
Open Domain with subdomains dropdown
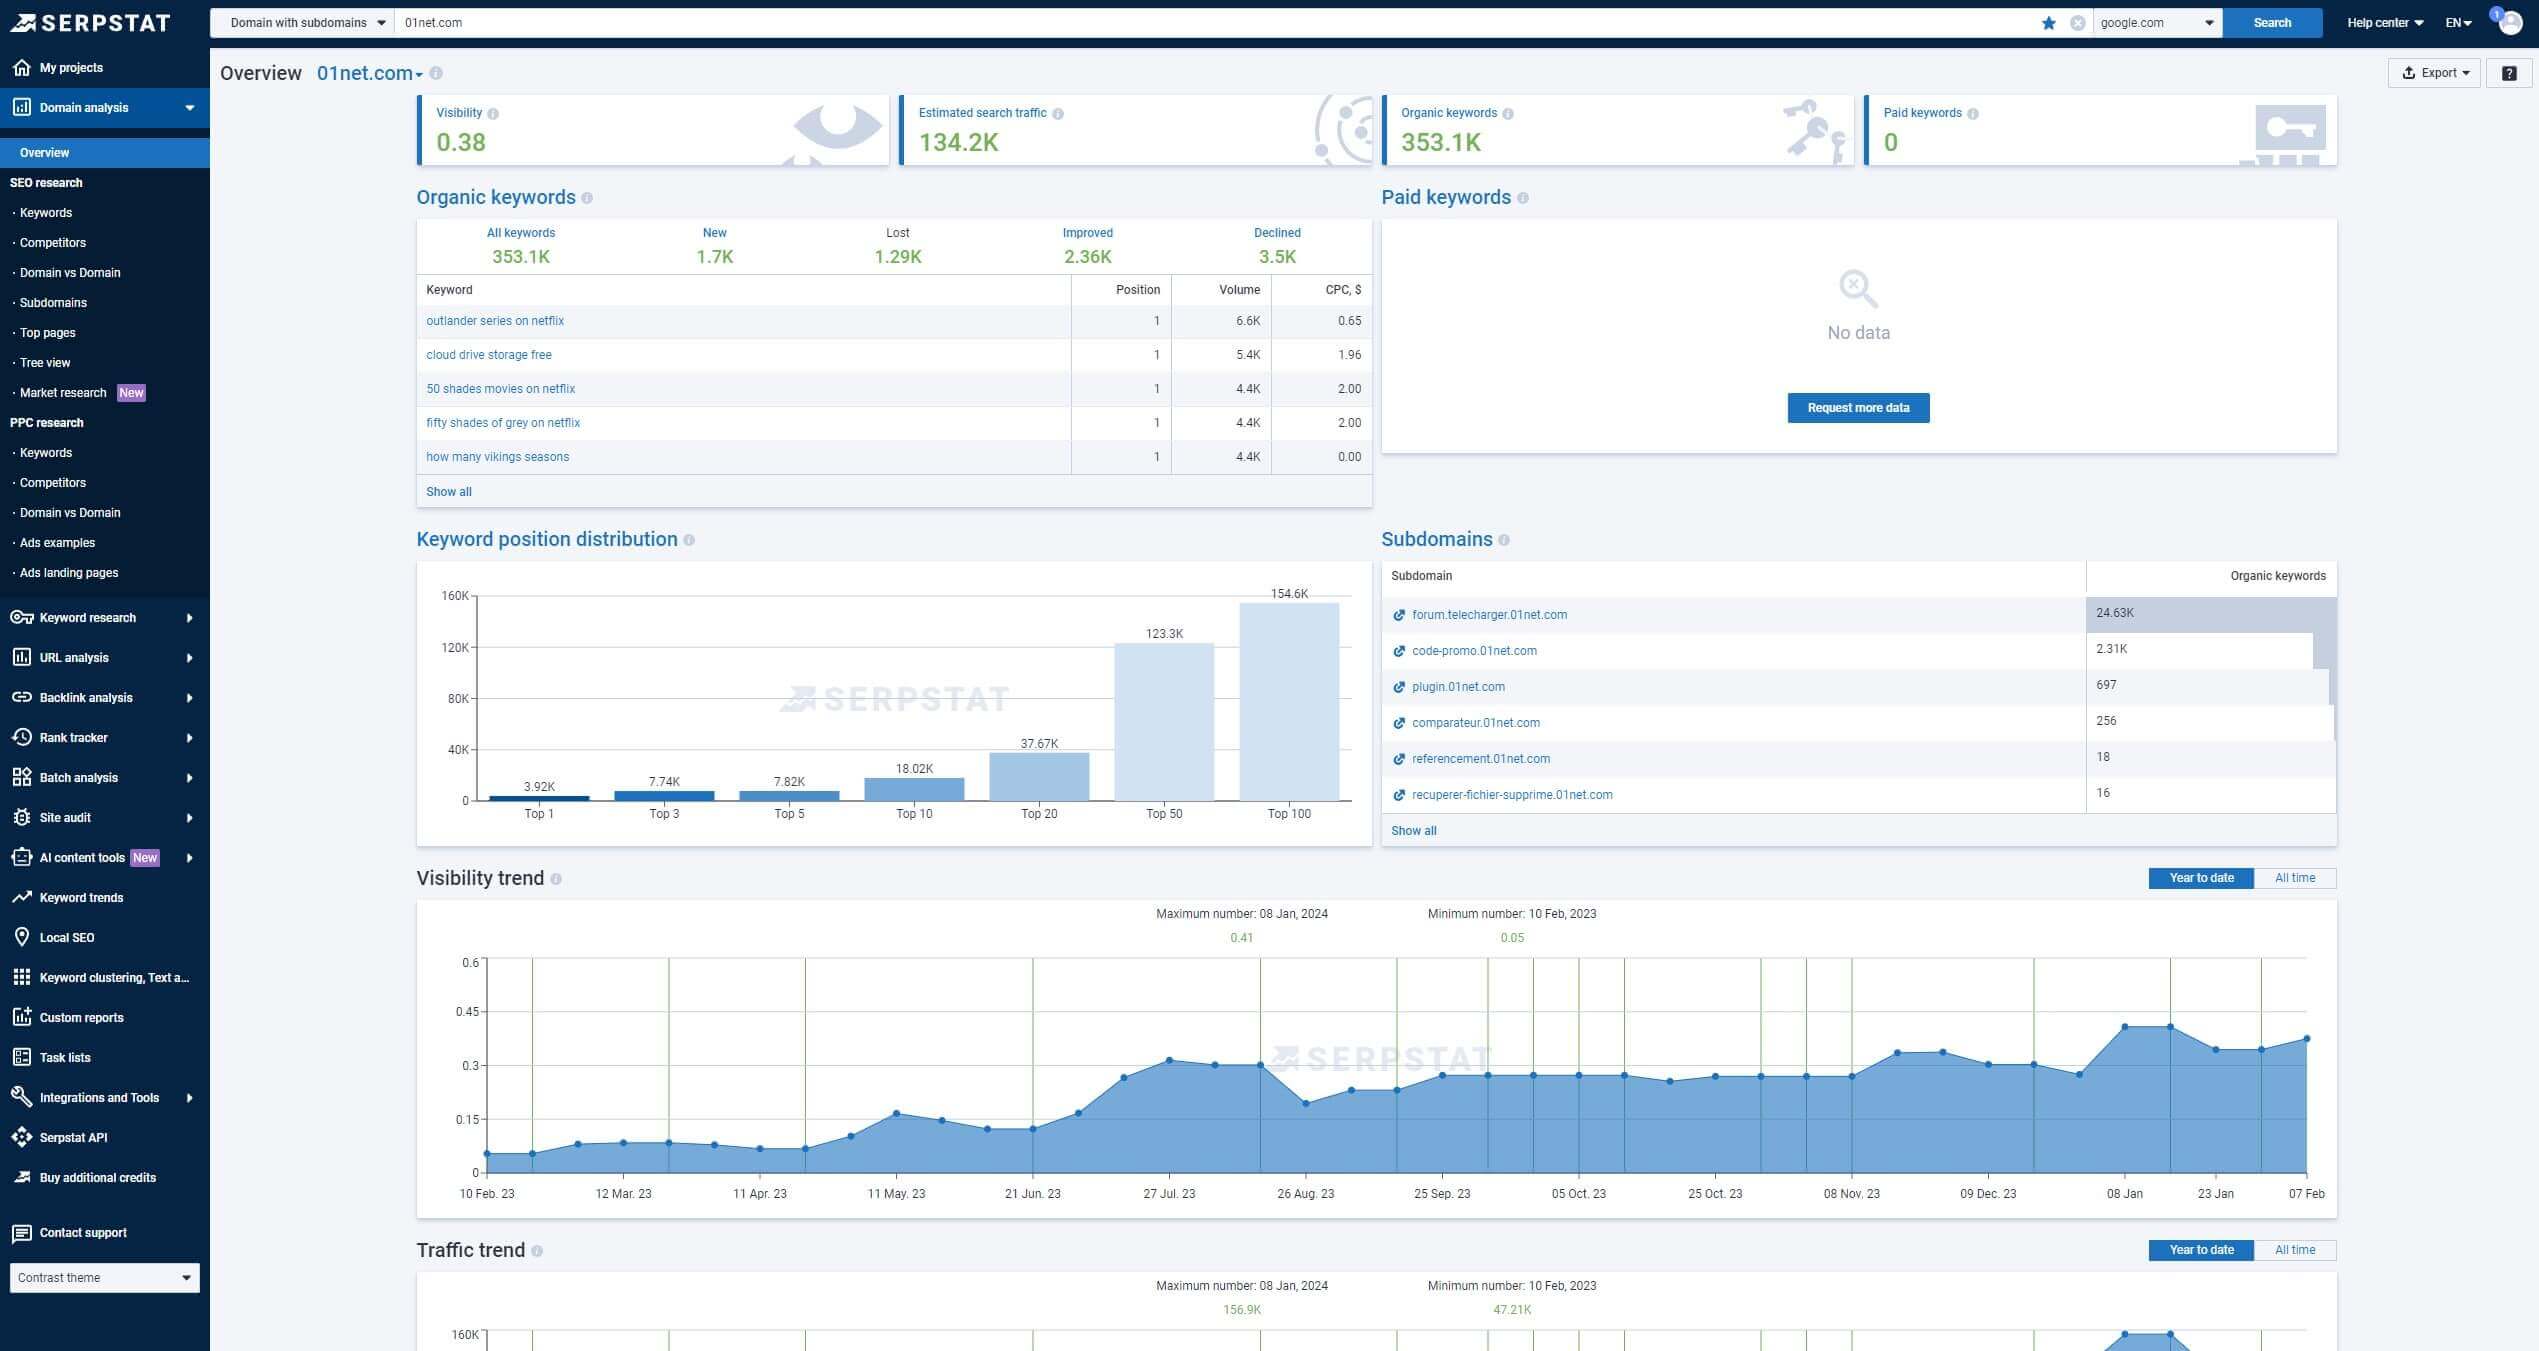(x=303, y=23)
